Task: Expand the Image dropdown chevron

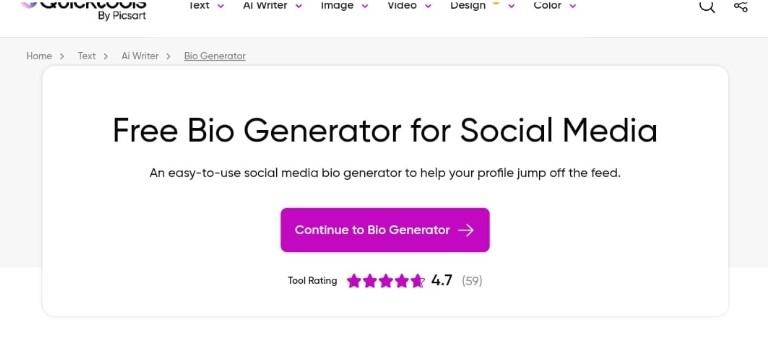Action: pyautogui.click(x=364, y=6)
